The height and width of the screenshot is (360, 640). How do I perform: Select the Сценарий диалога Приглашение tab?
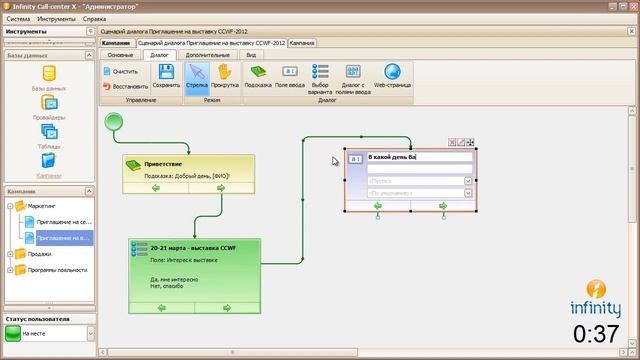coord(211,43)
